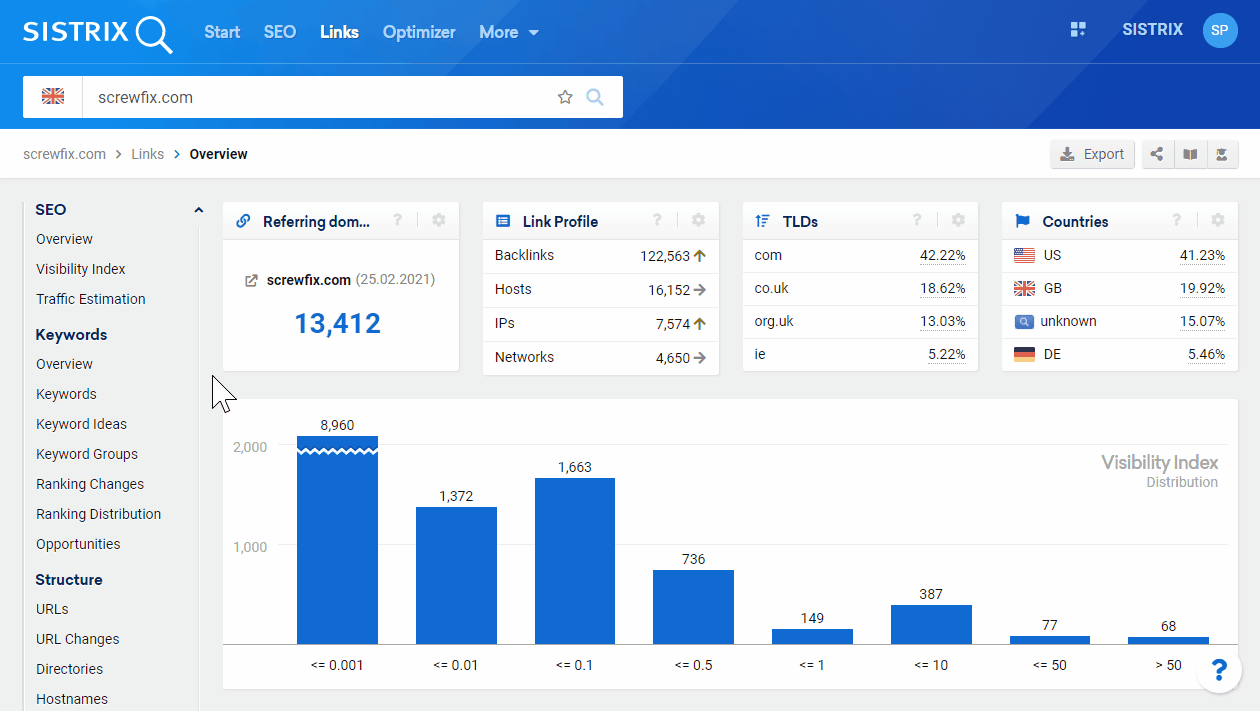The height and width of the screenshot is (711, 1260).
Task: Click Networks value 4,650
Action: [x=673, y=358]
